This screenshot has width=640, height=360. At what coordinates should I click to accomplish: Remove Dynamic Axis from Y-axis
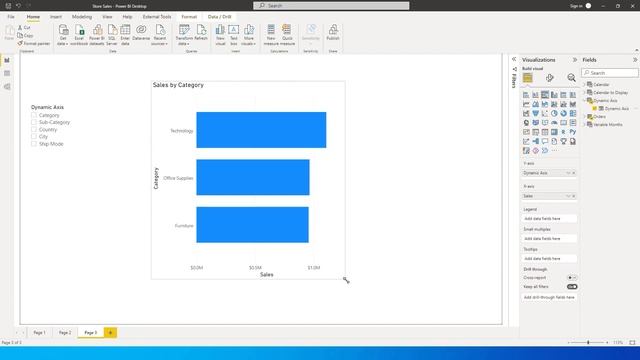[573, 173]
